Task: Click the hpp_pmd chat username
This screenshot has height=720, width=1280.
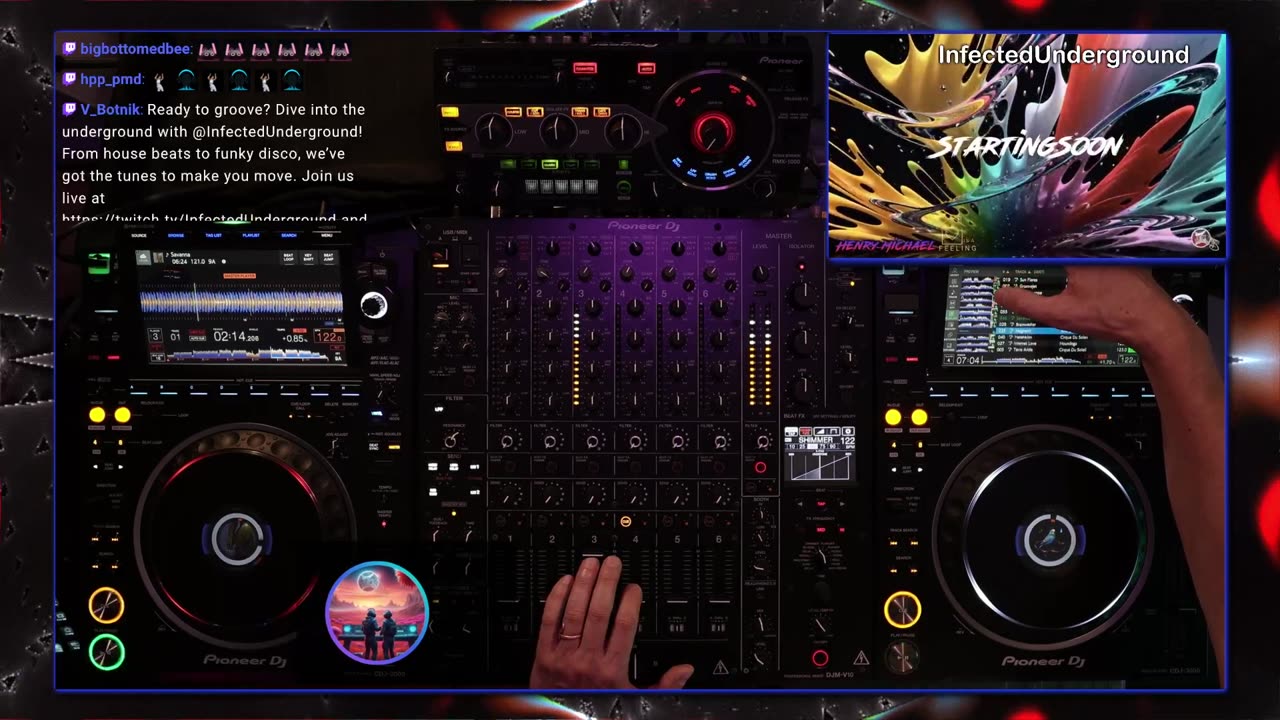Action: (x=112, y=79)
